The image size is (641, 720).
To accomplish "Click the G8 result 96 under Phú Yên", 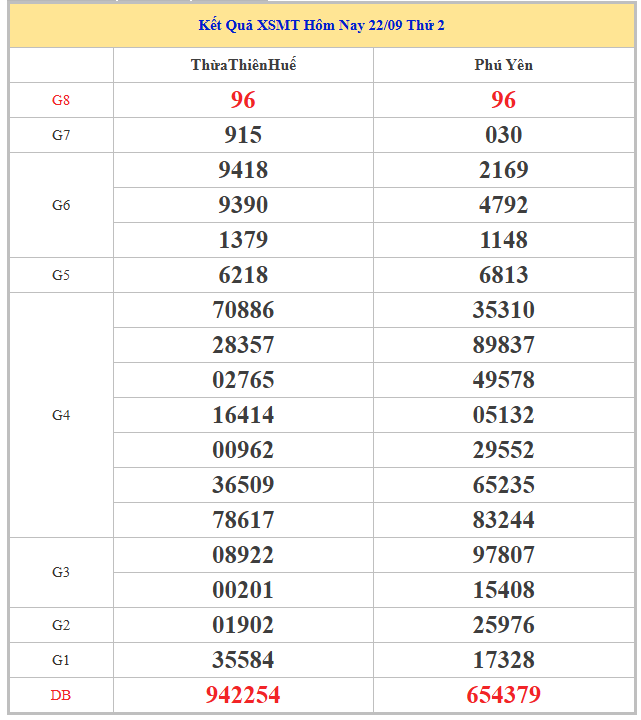I will click(503, 100).
